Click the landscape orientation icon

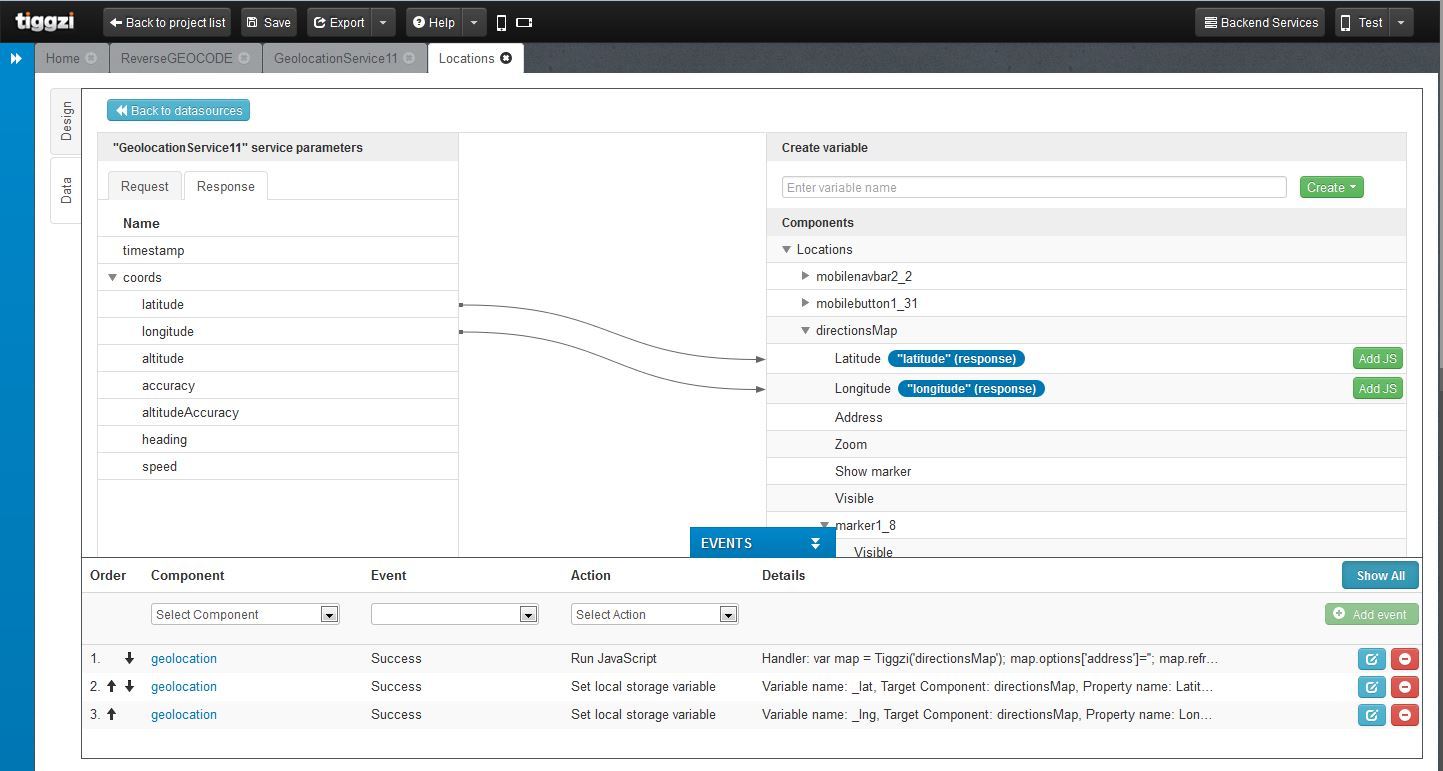pyautogui.click(x=524, y=23)
